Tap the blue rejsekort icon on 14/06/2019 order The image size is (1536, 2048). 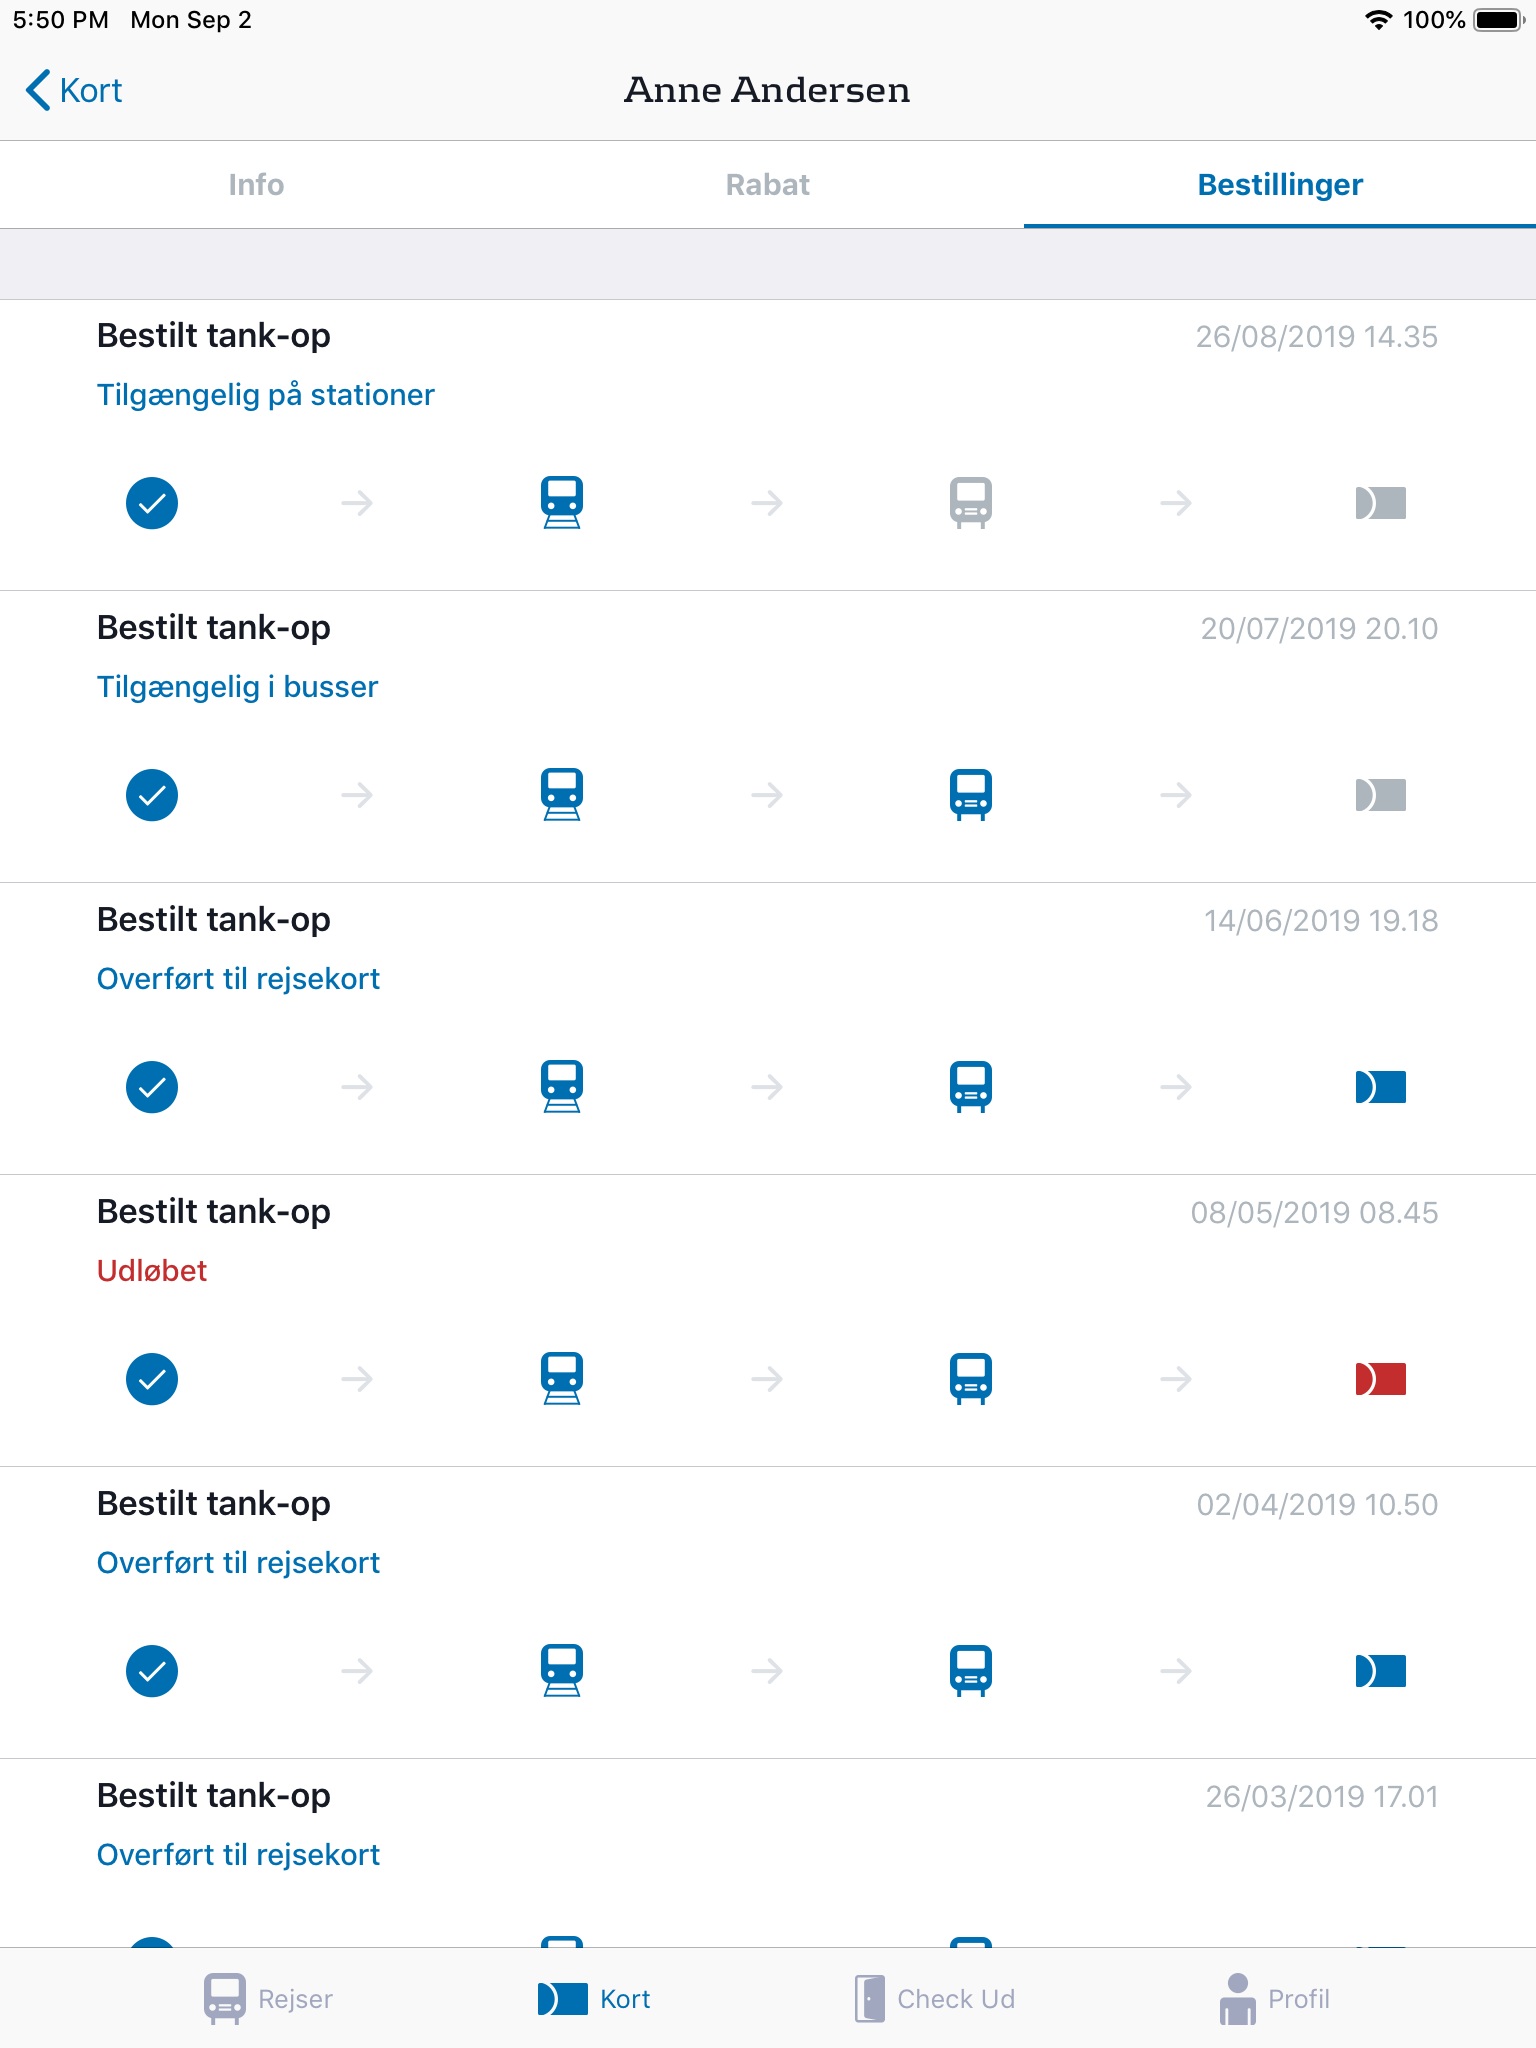point(1381,1087)
